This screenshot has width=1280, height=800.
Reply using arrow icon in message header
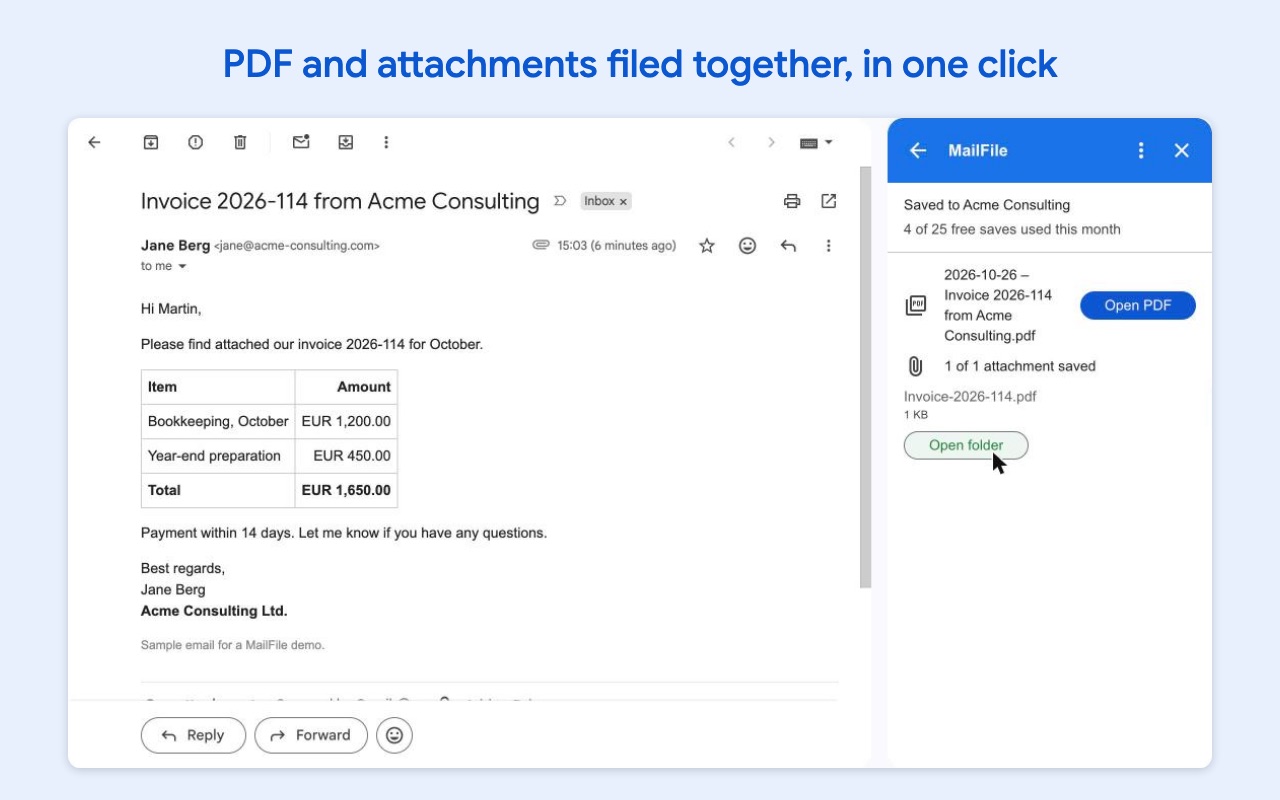[788, 245]
